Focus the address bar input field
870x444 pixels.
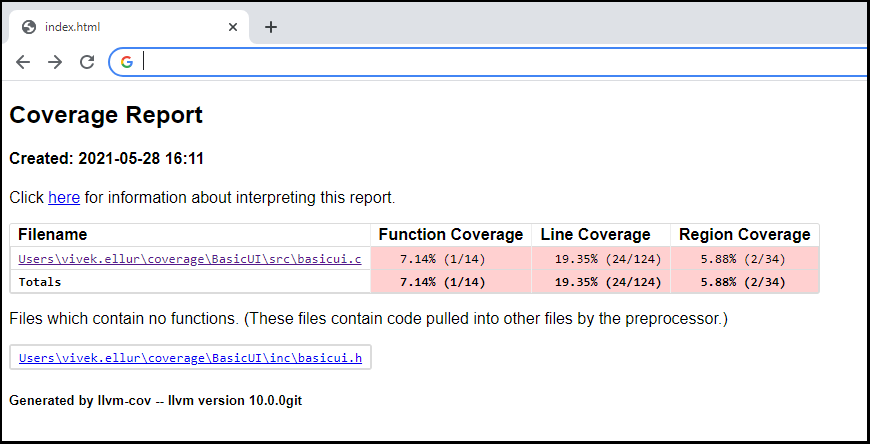pyautogui.click(x=500, y=62)
